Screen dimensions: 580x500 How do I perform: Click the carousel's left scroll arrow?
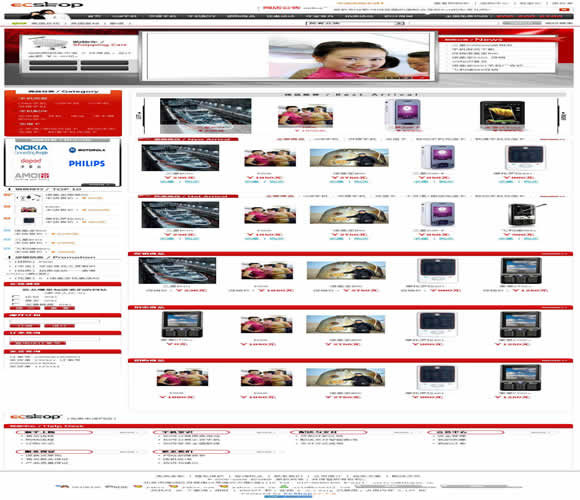139,116
